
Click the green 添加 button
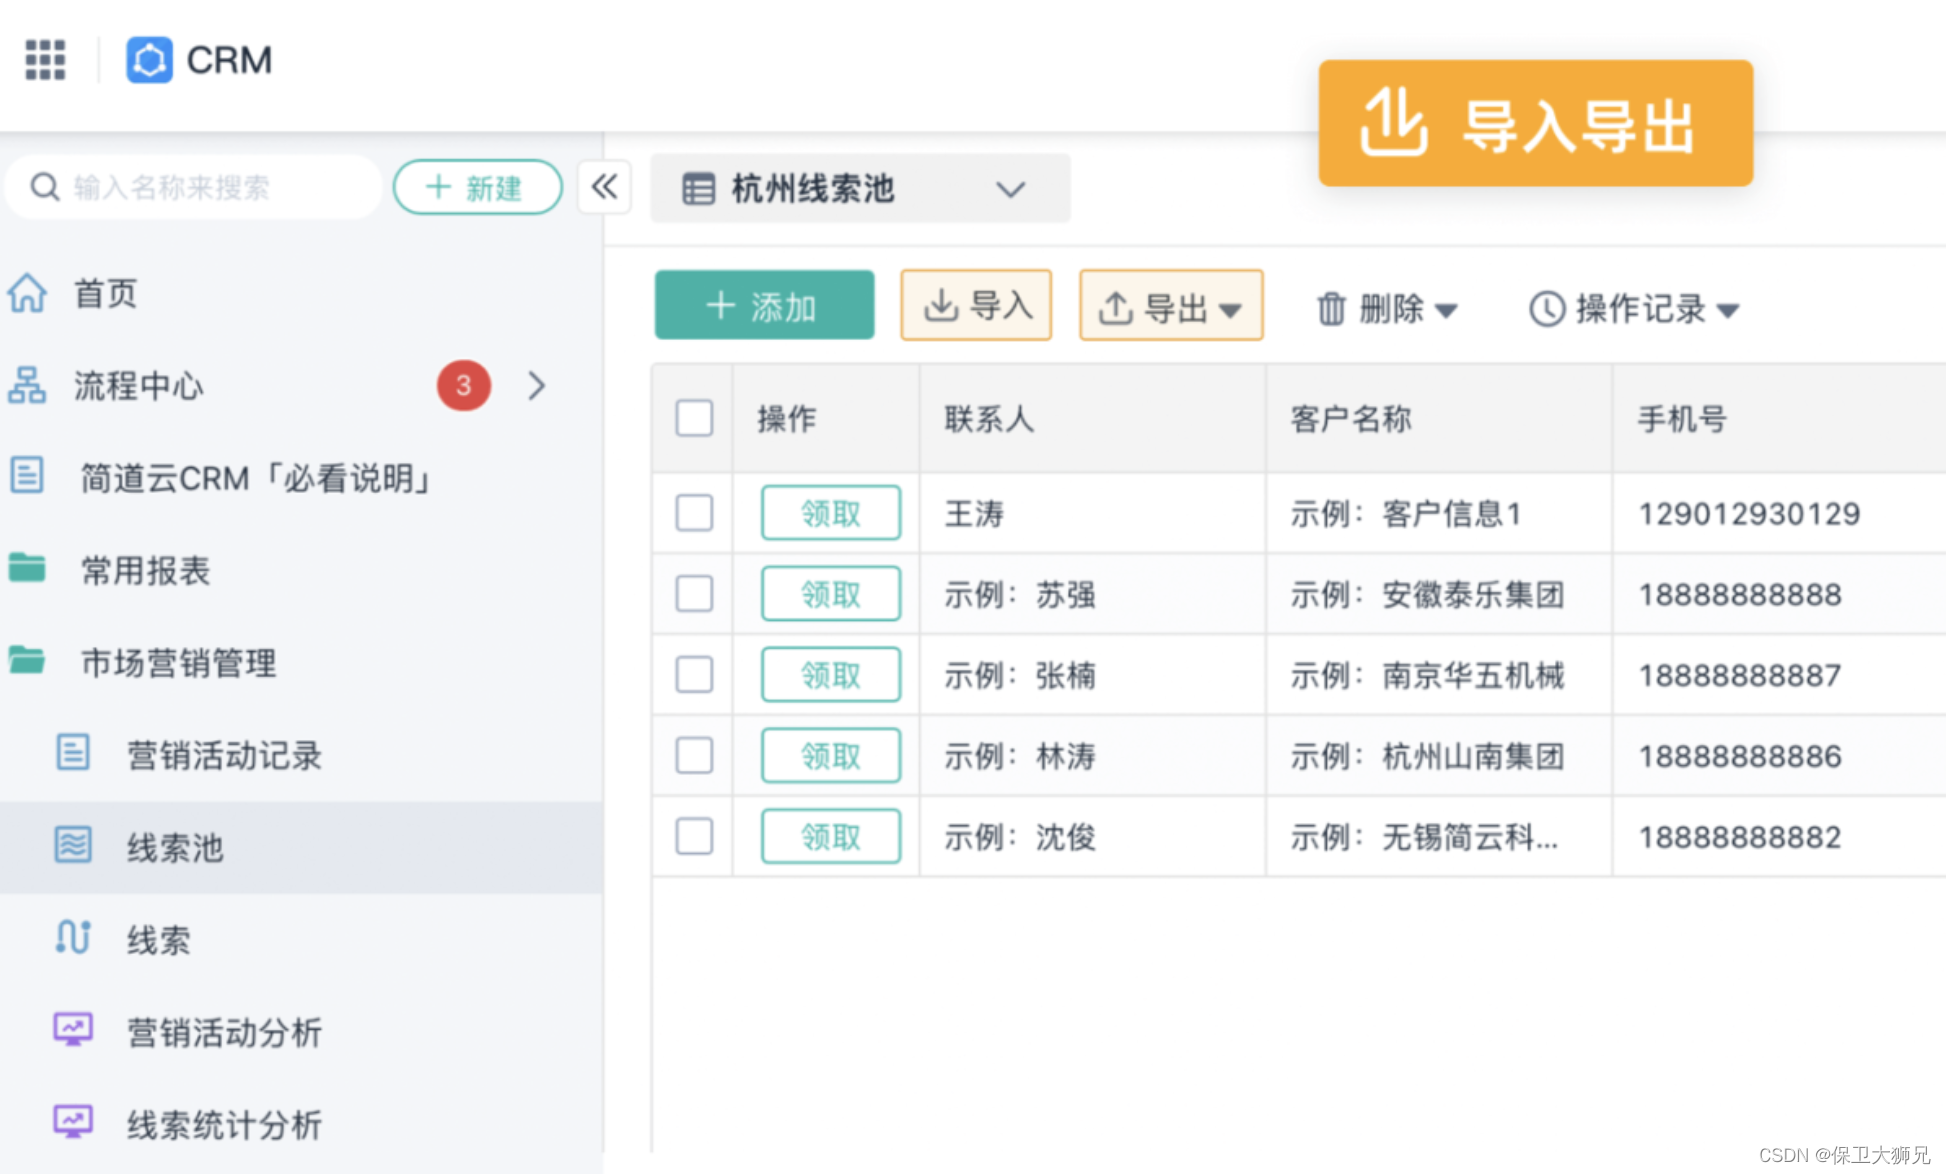coord(764,306)
